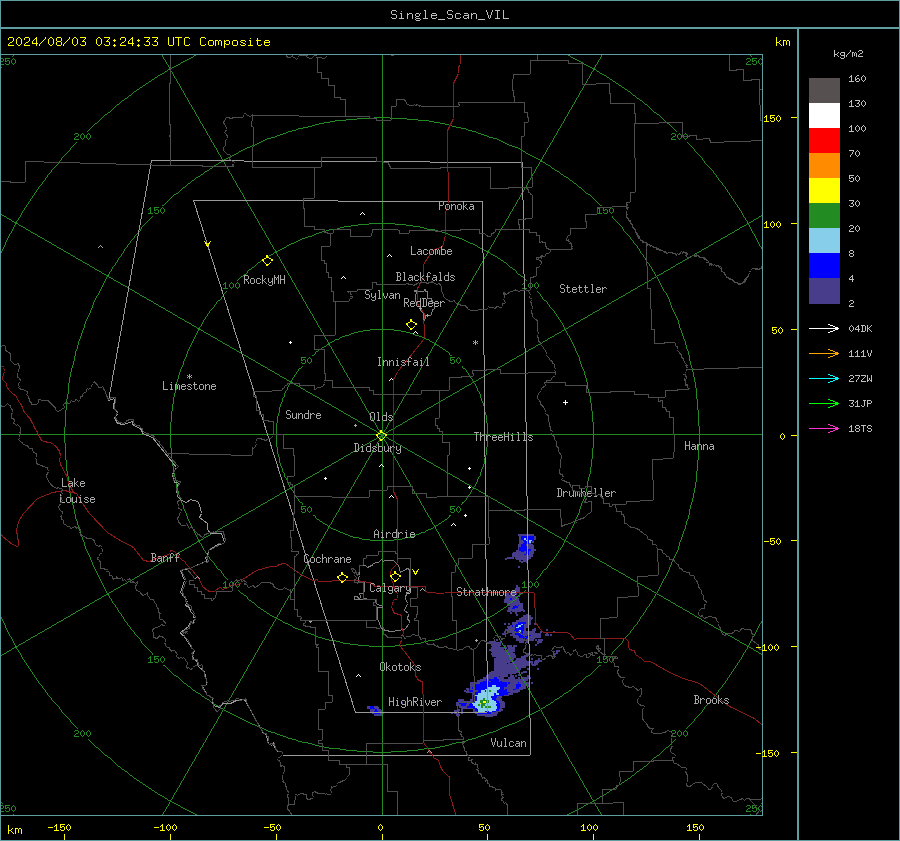
Task: Click the yellow diamond marker above Calgary
Action: [395, 576]
